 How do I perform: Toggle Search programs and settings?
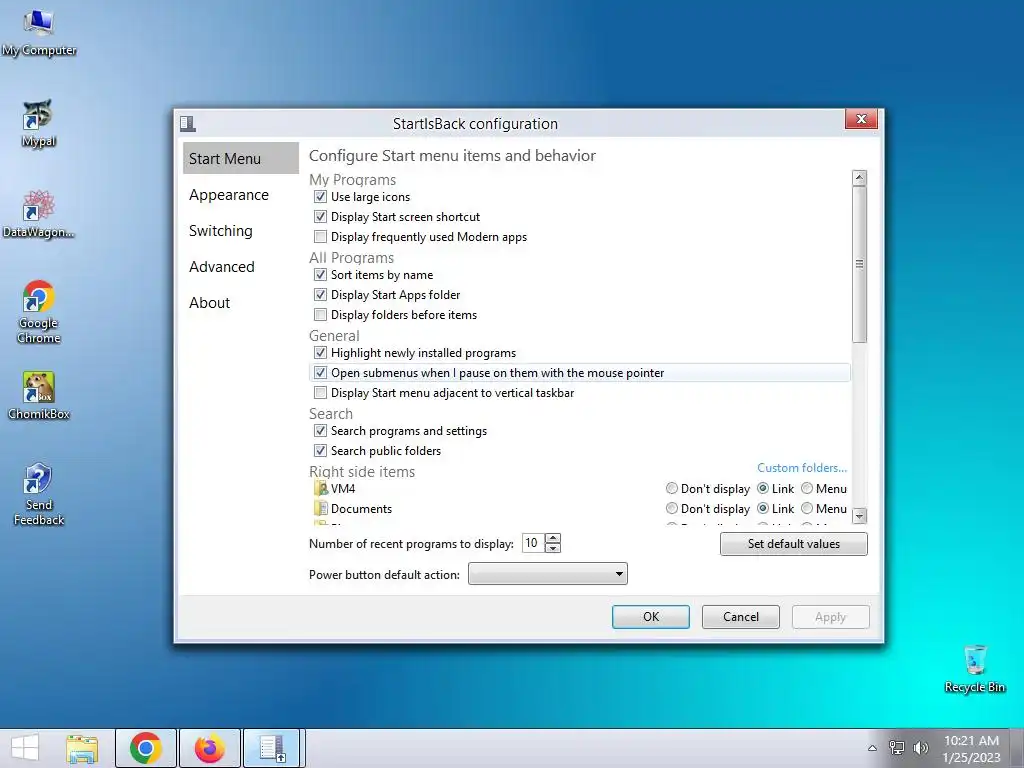pyautogui.click(x=320, y=431)
